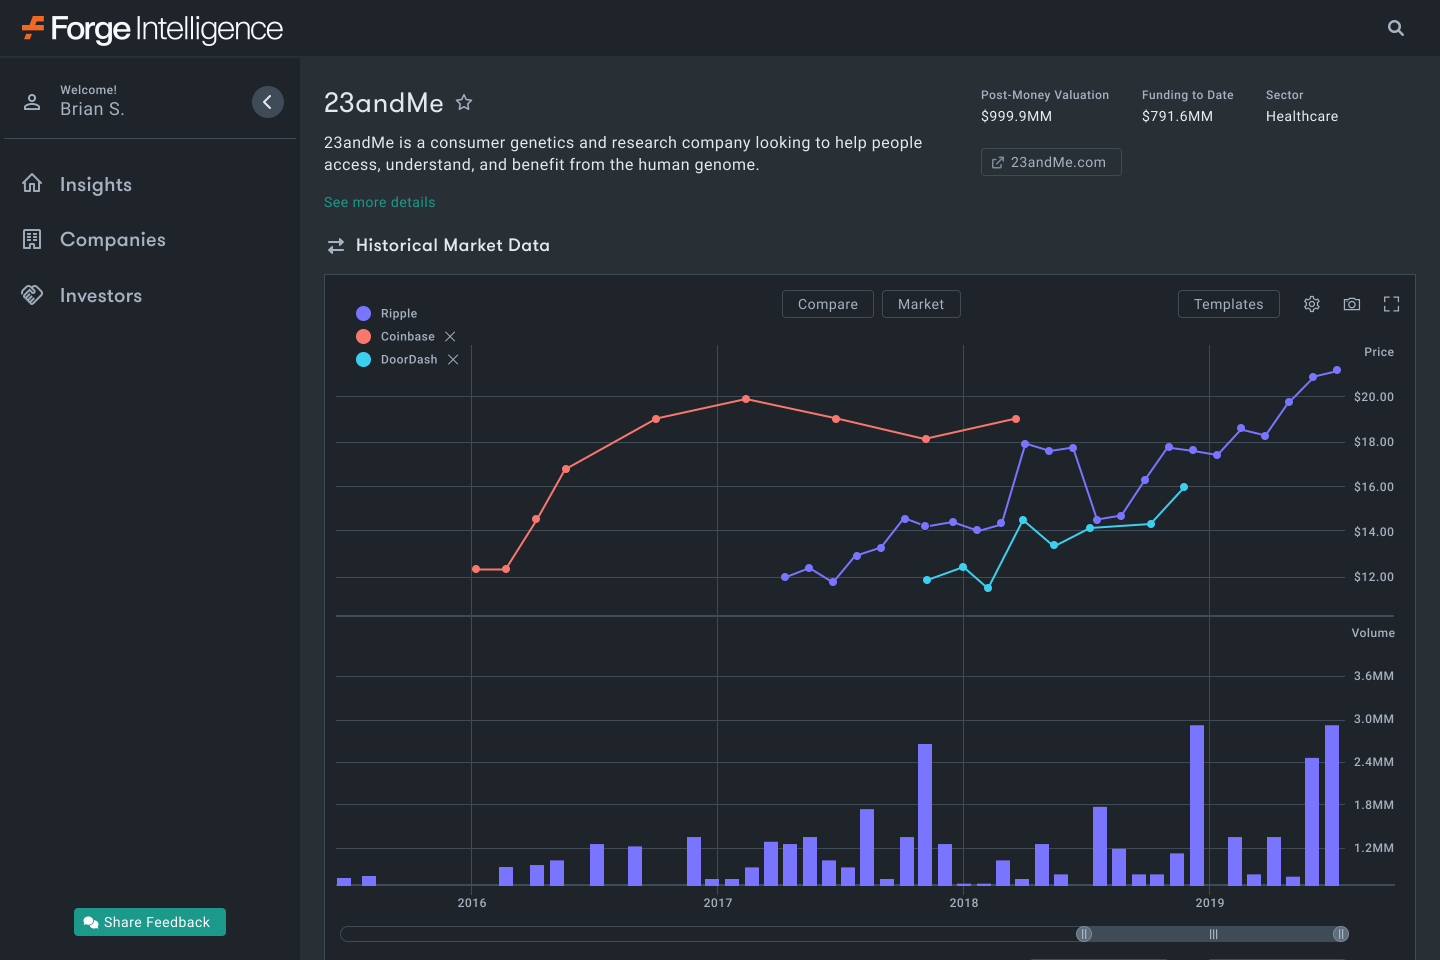Click the Compare button

pyautogui.click(x=827, y=304)
